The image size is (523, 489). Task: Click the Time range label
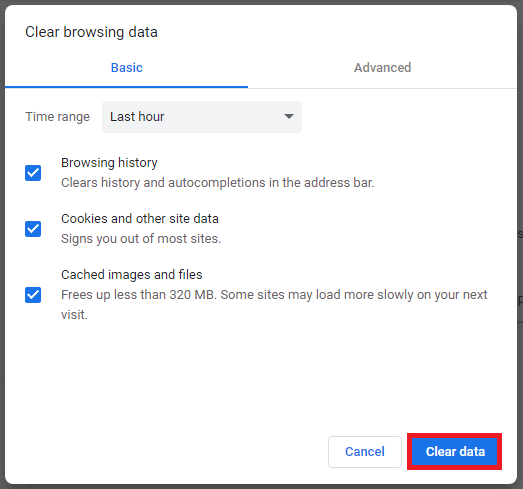click(x=57, y=117)
